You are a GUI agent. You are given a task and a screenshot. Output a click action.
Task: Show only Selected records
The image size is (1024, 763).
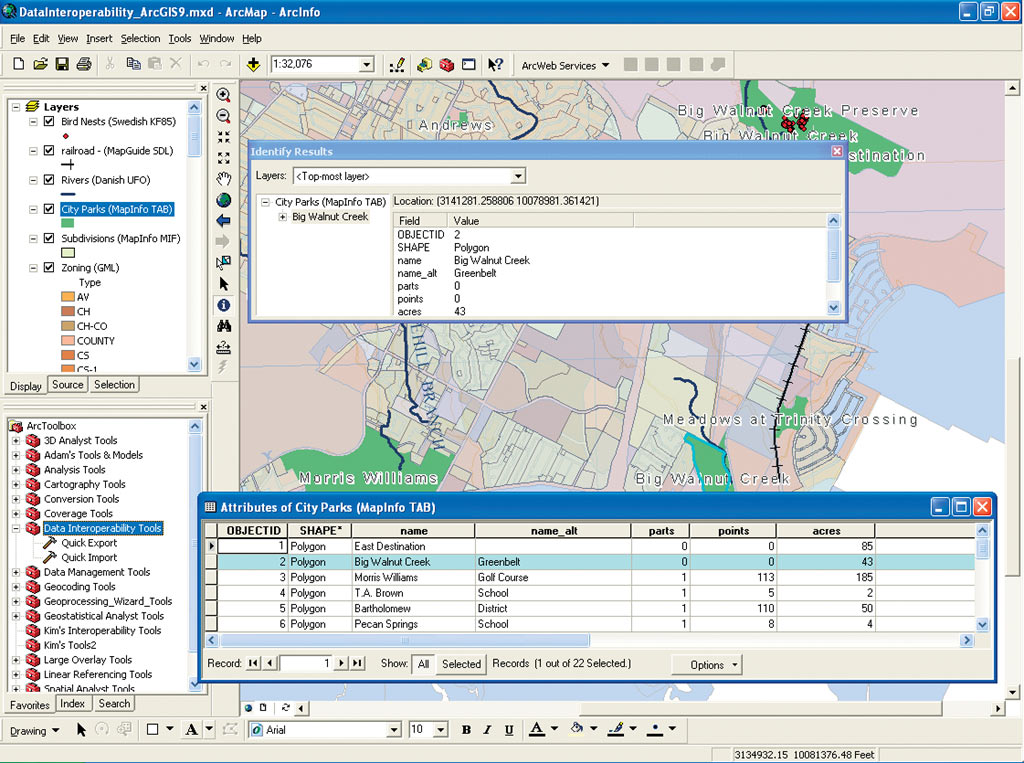pos(461,664)
